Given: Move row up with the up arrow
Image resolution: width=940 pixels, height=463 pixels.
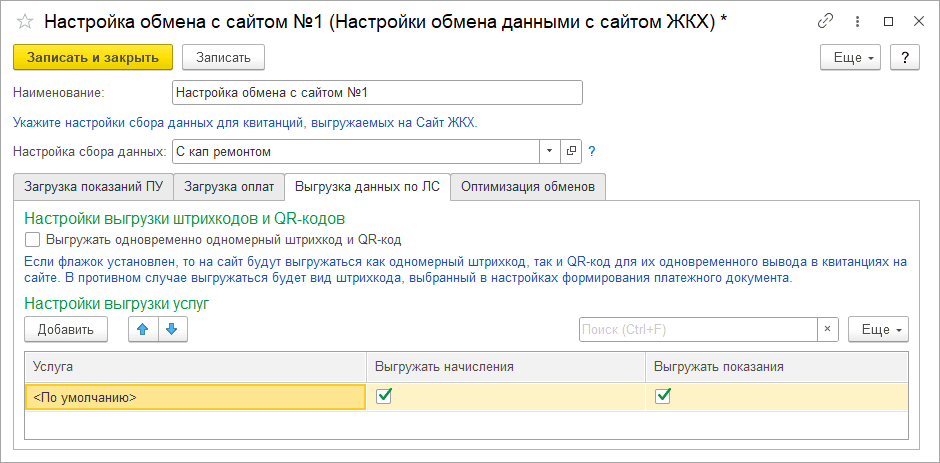Looking at the screenshot, I should click(x=142, y=329).
